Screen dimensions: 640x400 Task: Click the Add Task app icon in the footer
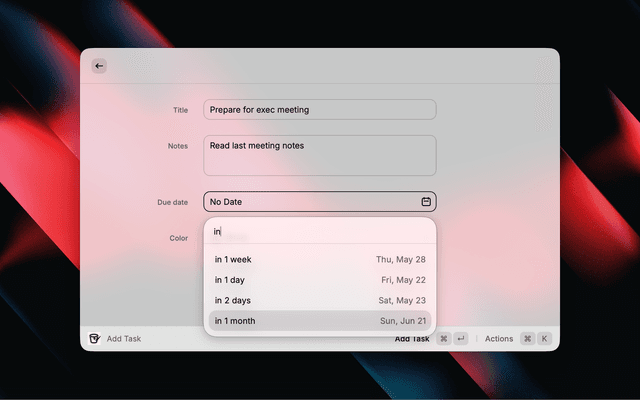pyautogui.click(x=94, y=338)
